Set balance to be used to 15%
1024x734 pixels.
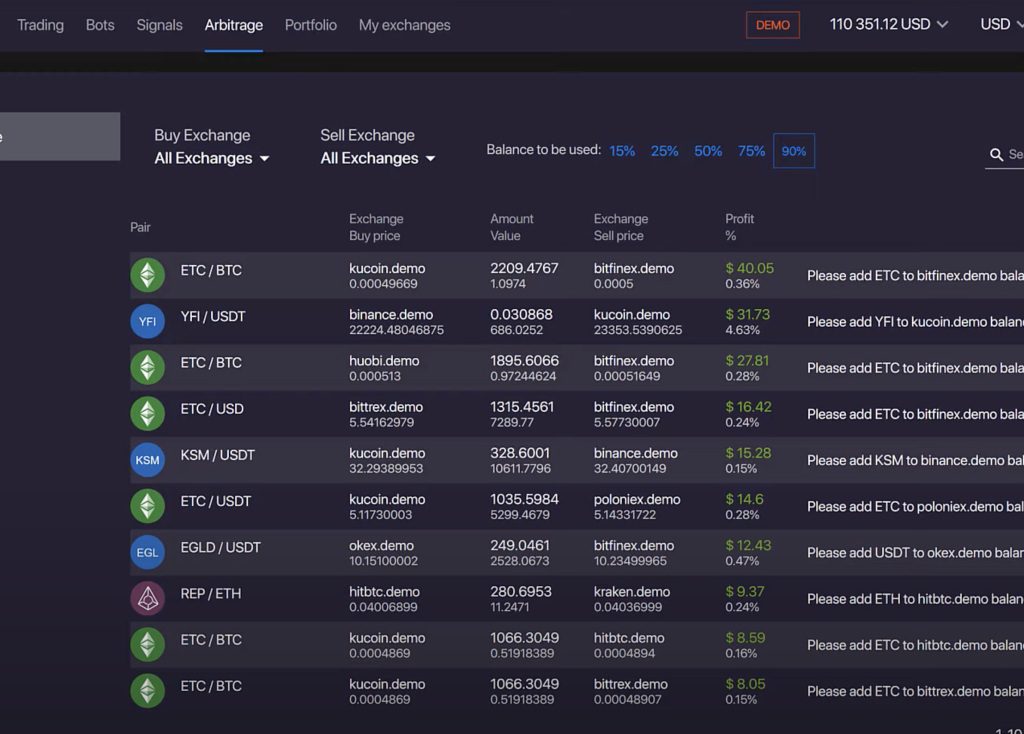[x=622, y=151]
